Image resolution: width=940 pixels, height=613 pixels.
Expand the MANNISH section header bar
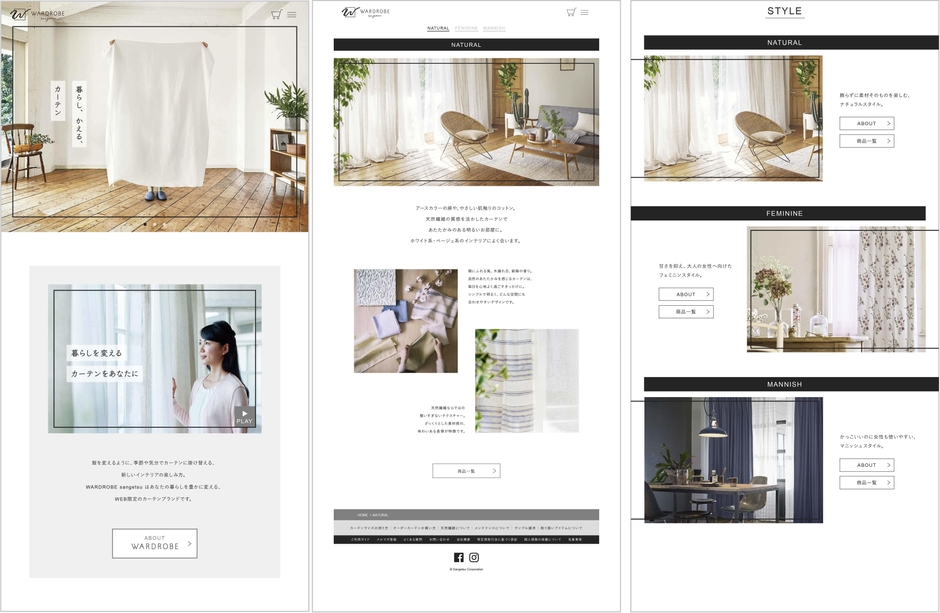coord(784,384)
